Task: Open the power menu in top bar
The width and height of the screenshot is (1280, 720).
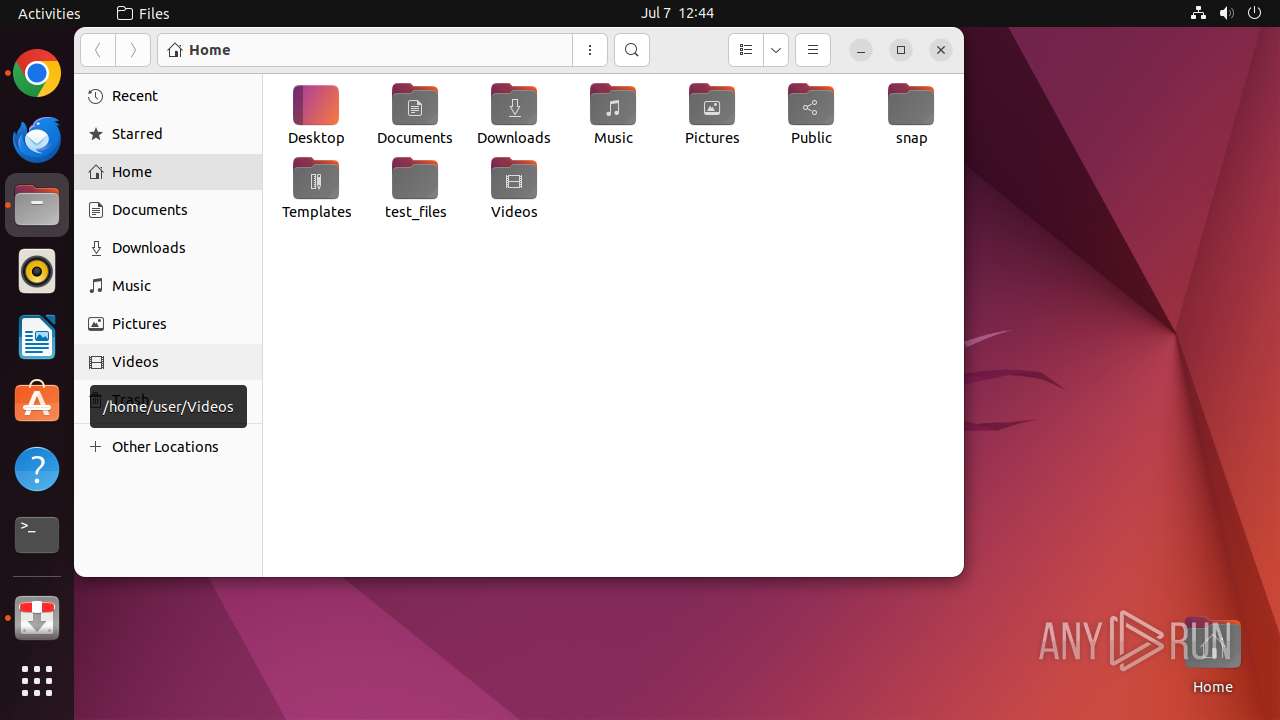Action: 1254,13
